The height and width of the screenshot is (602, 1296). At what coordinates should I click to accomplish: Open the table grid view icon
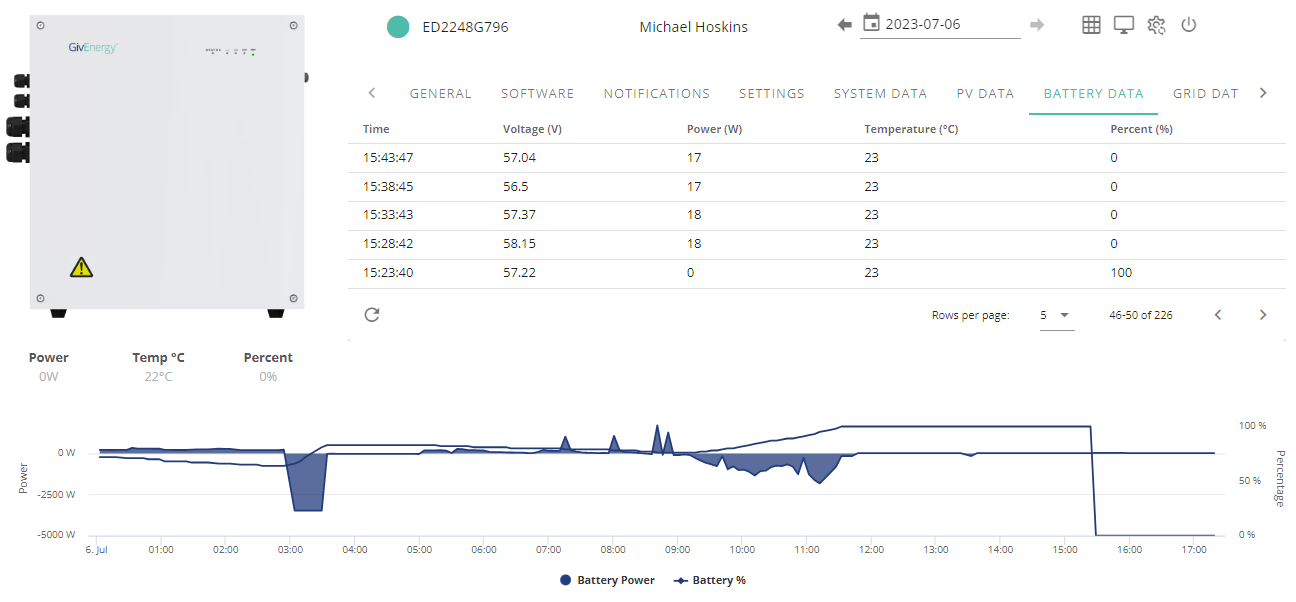point(1091,25)
